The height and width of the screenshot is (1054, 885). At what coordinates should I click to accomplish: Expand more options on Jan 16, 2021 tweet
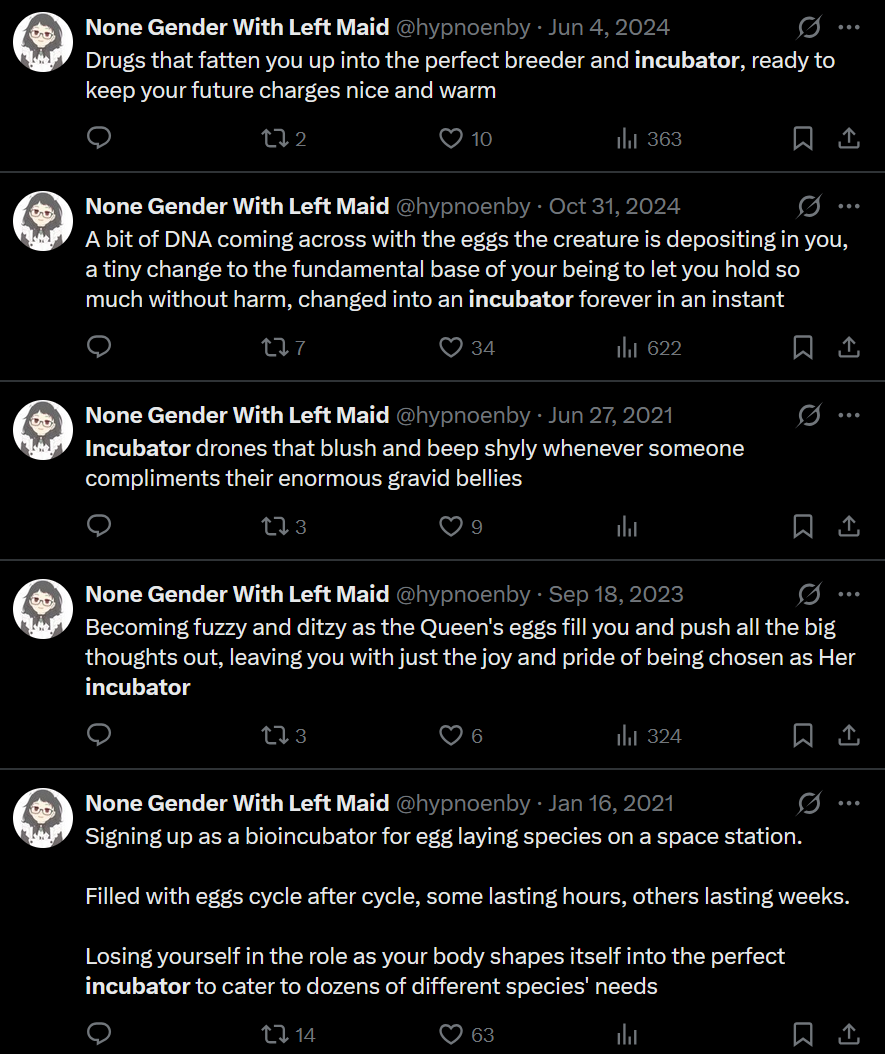click(849, 803)
